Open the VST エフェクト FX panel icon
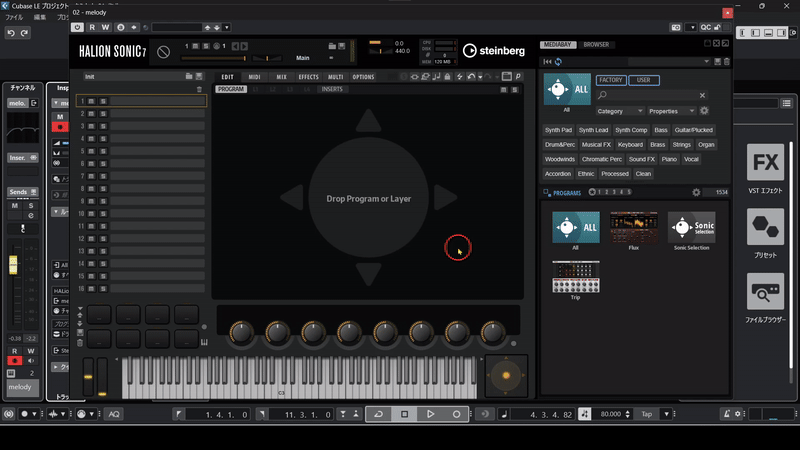Screen dimensions: 800x450 tap(765, 162)
